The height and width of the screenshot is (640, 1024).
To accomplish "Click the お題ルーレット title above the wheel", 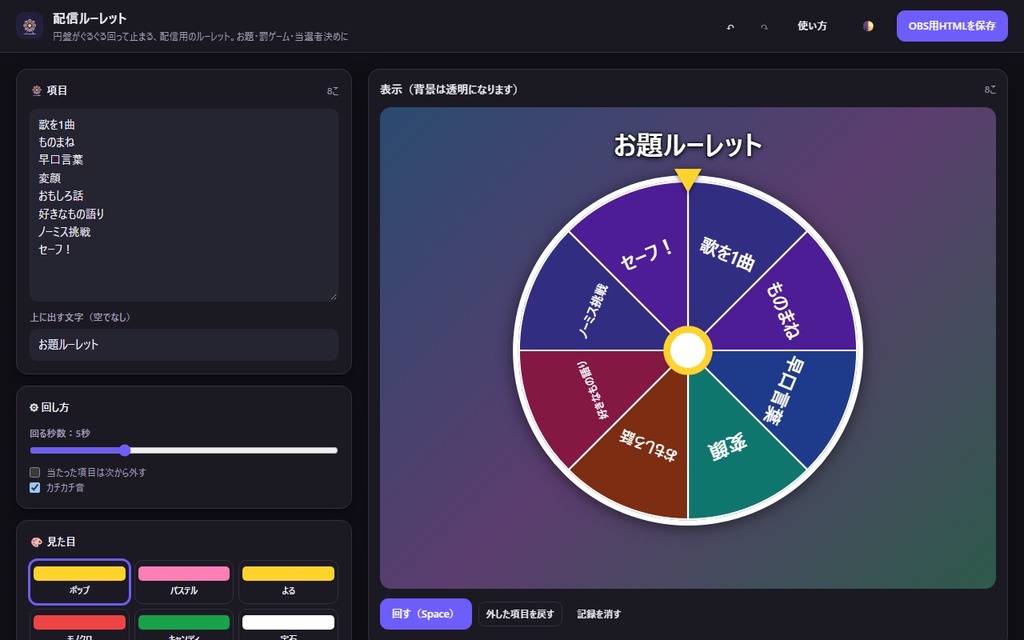I will [x=688, y=145].
